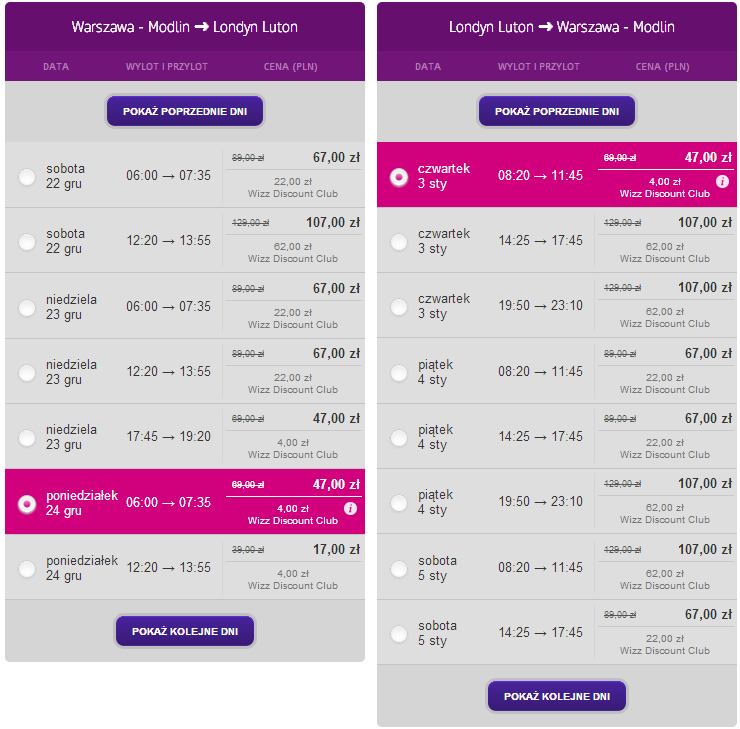Click Warszawa - Modlin to Londyn Luton header
Image resolution: width=740 pixels, height=729 pixels.
(185, 27)
